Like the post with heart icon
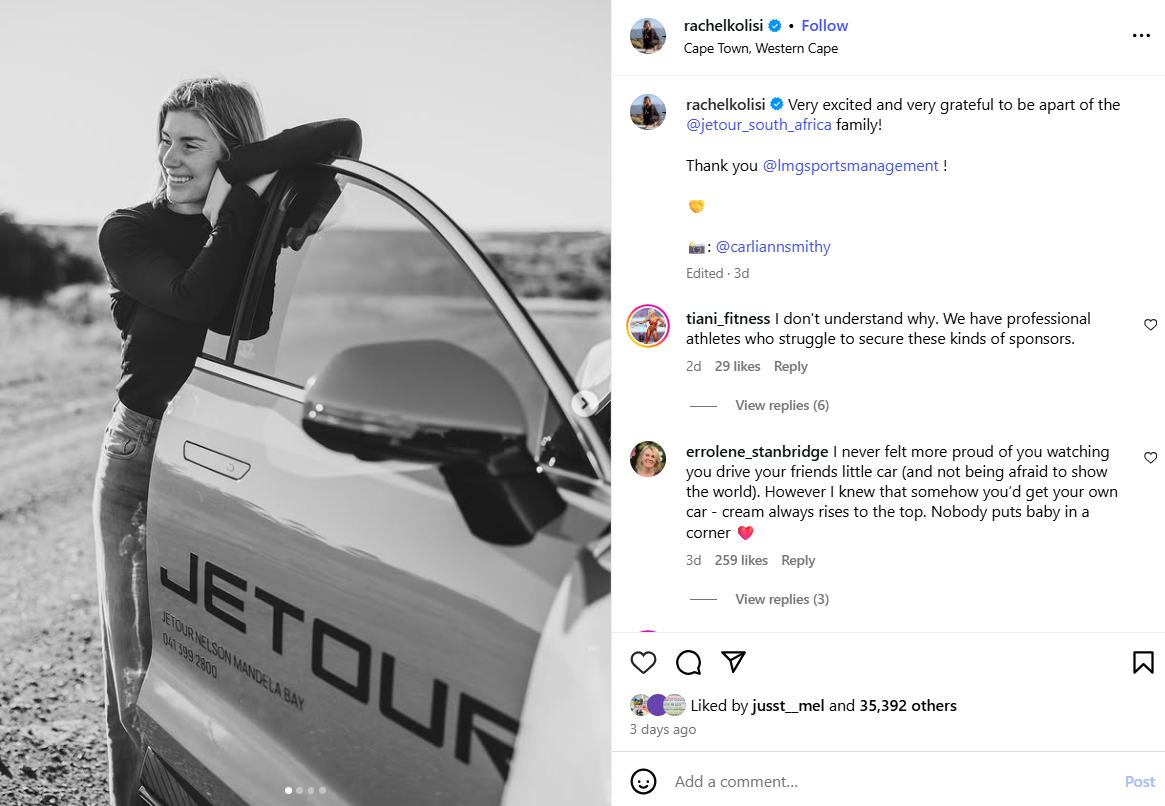Viewport: 1165px width, 806px height. [644, 662]
